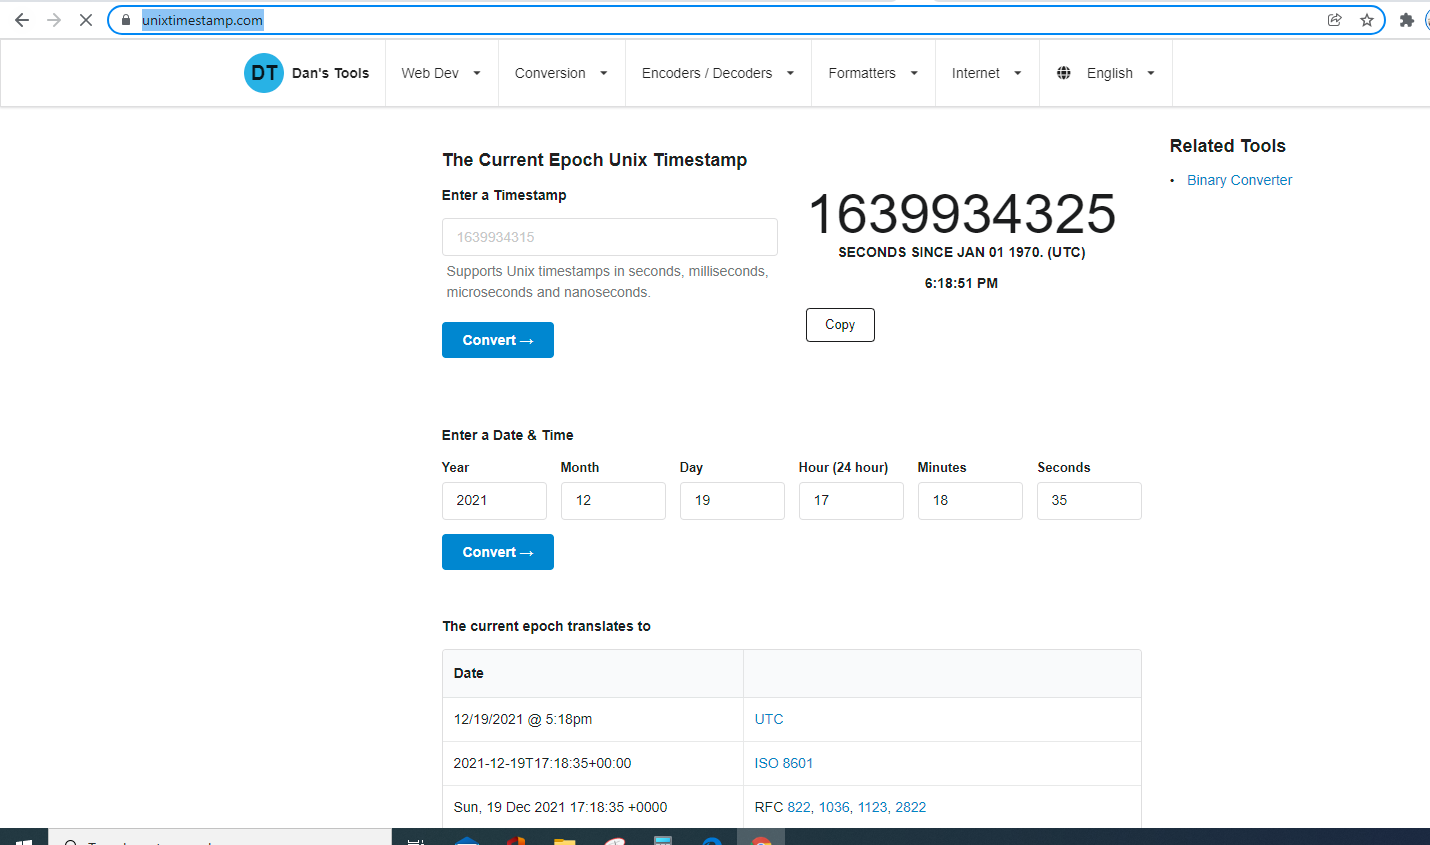Open the Binary Converter related tool
Image resolution: width=1430 pixels, height=845 pixels.
click(1239, 180)
